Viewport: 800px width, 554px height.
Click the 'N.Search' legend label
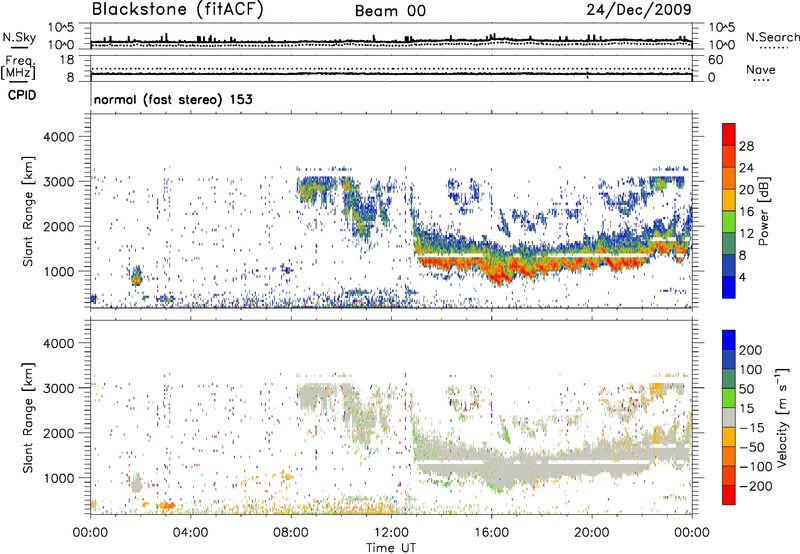pos(772,37)
